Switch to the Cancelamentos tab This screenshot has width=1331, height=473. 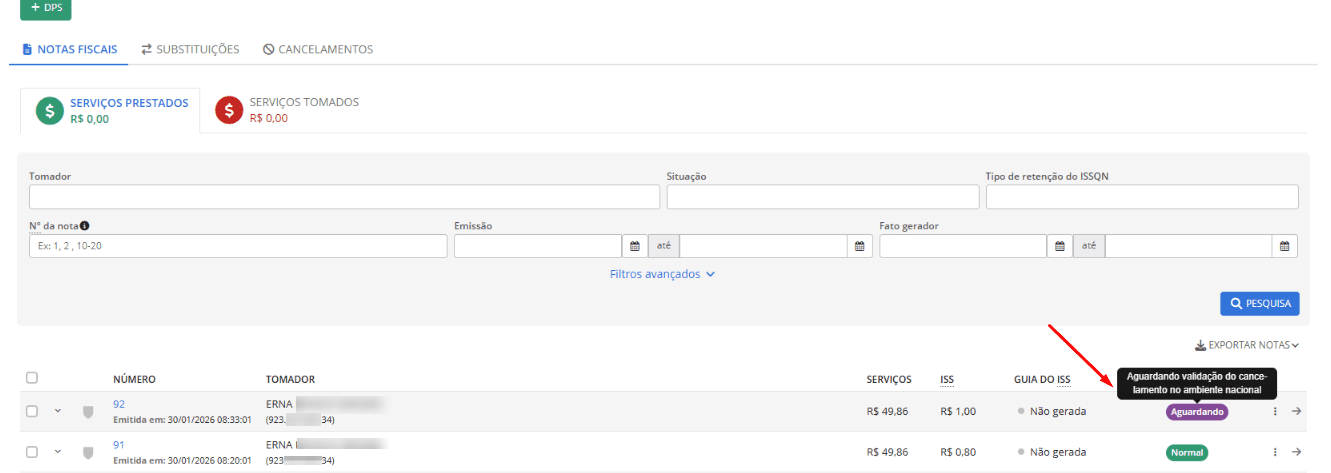[318, 49]
